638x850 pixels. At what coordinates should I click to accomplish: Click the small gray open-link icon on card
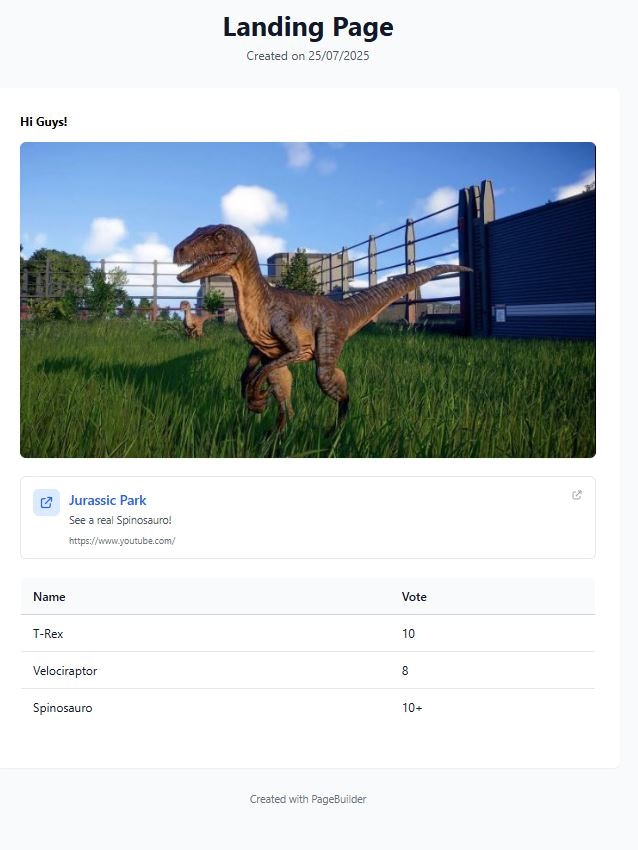pyautogui.click(x=577, y=495)
